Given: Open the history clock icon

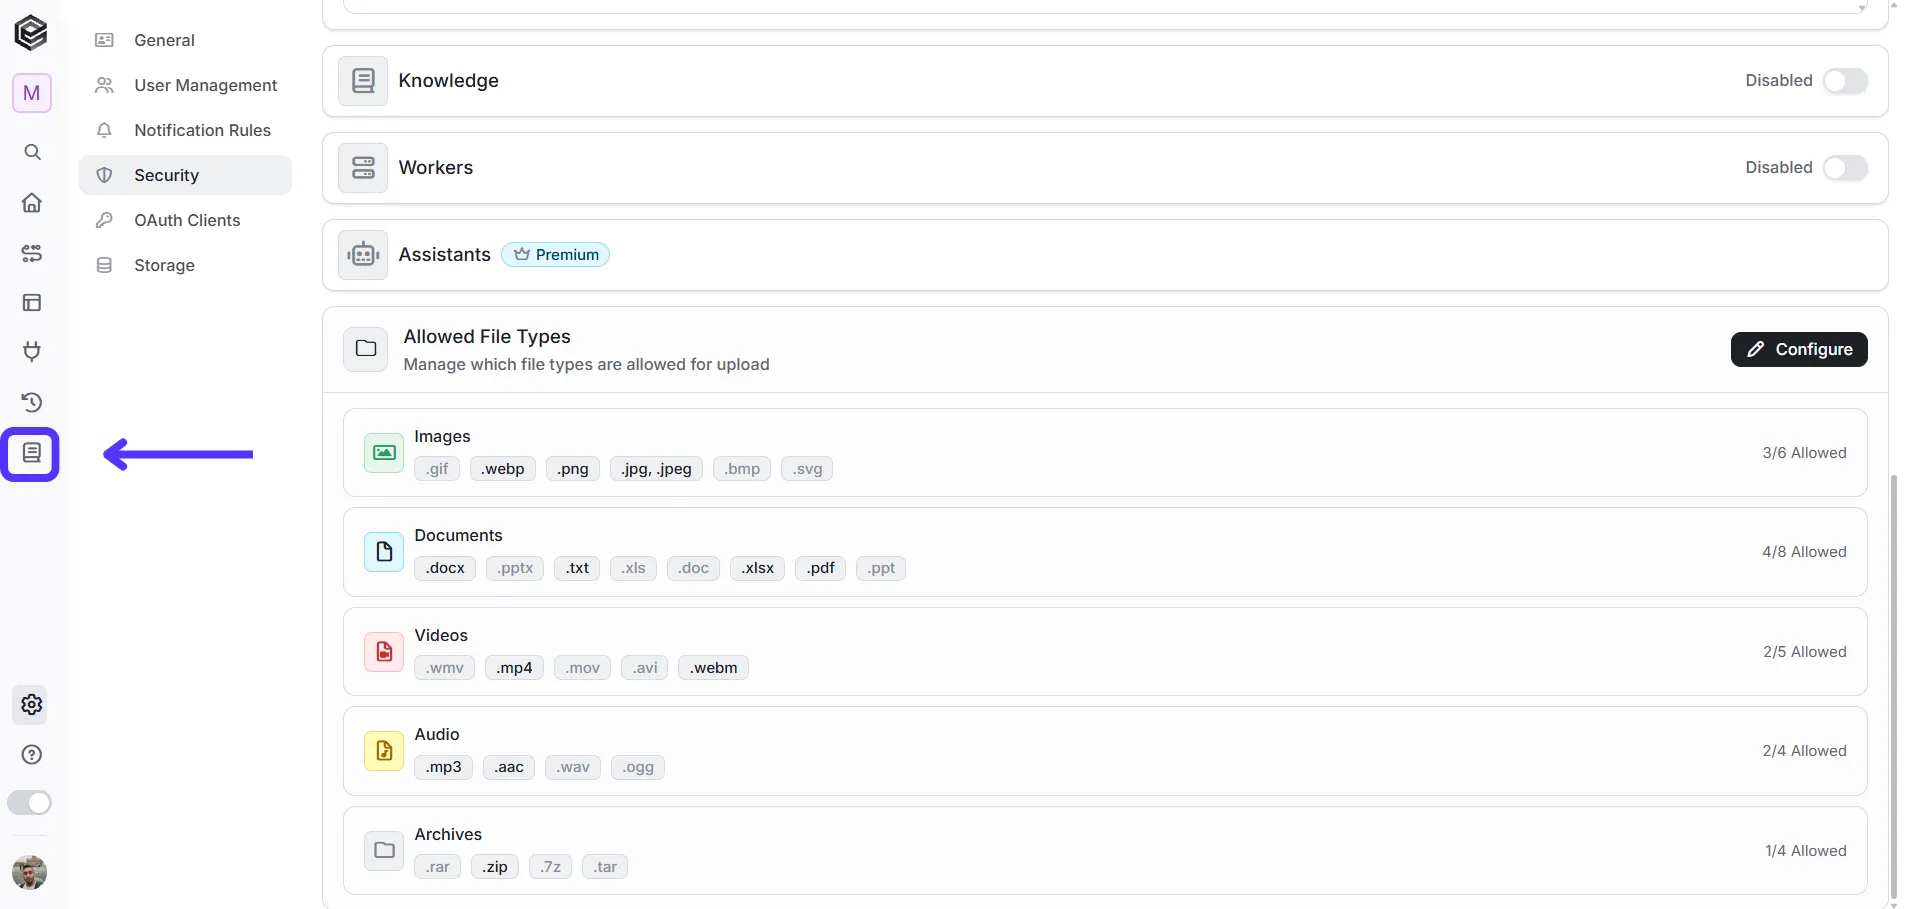Looking at the screenshot, I should [32, 402].
